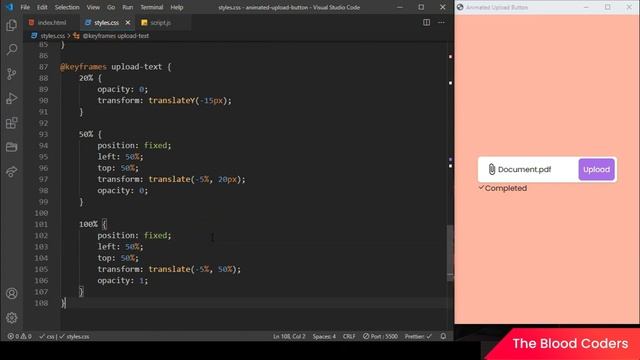Click the errors and warnings status indicator

click(x=19, y=336)
